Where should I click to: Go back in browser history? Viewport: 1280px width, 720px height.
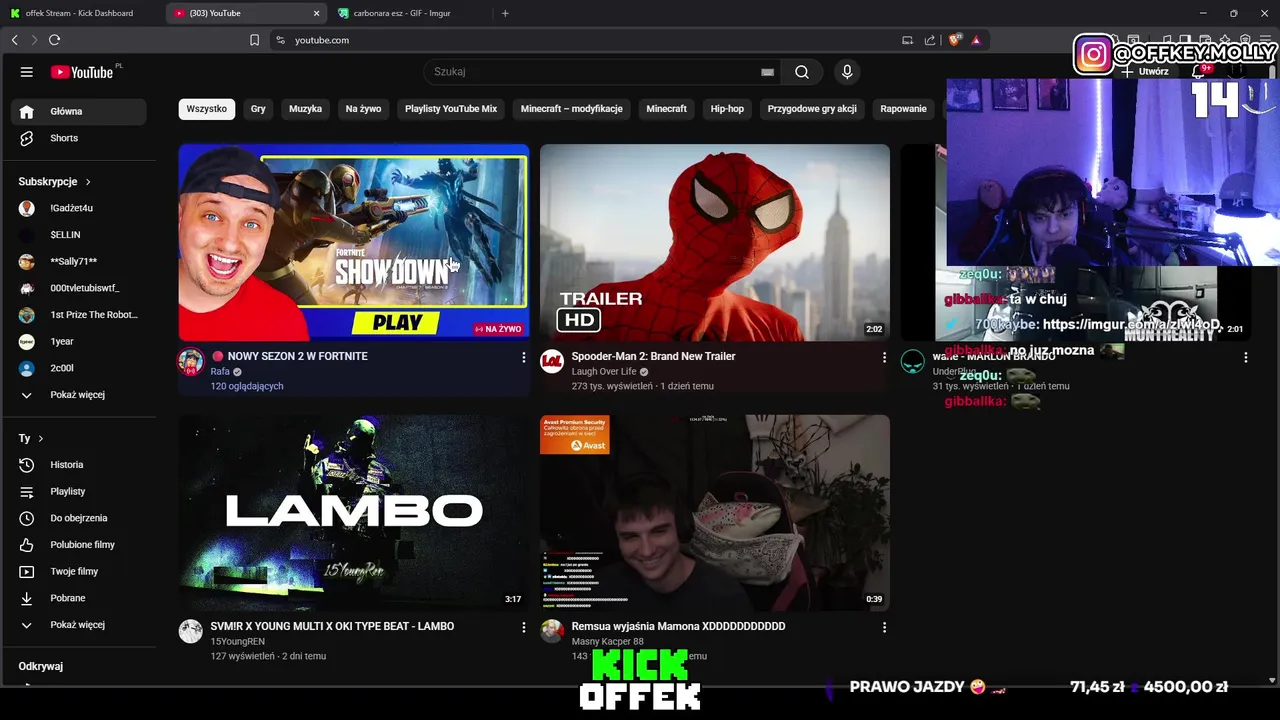click(x=14, y=40)
